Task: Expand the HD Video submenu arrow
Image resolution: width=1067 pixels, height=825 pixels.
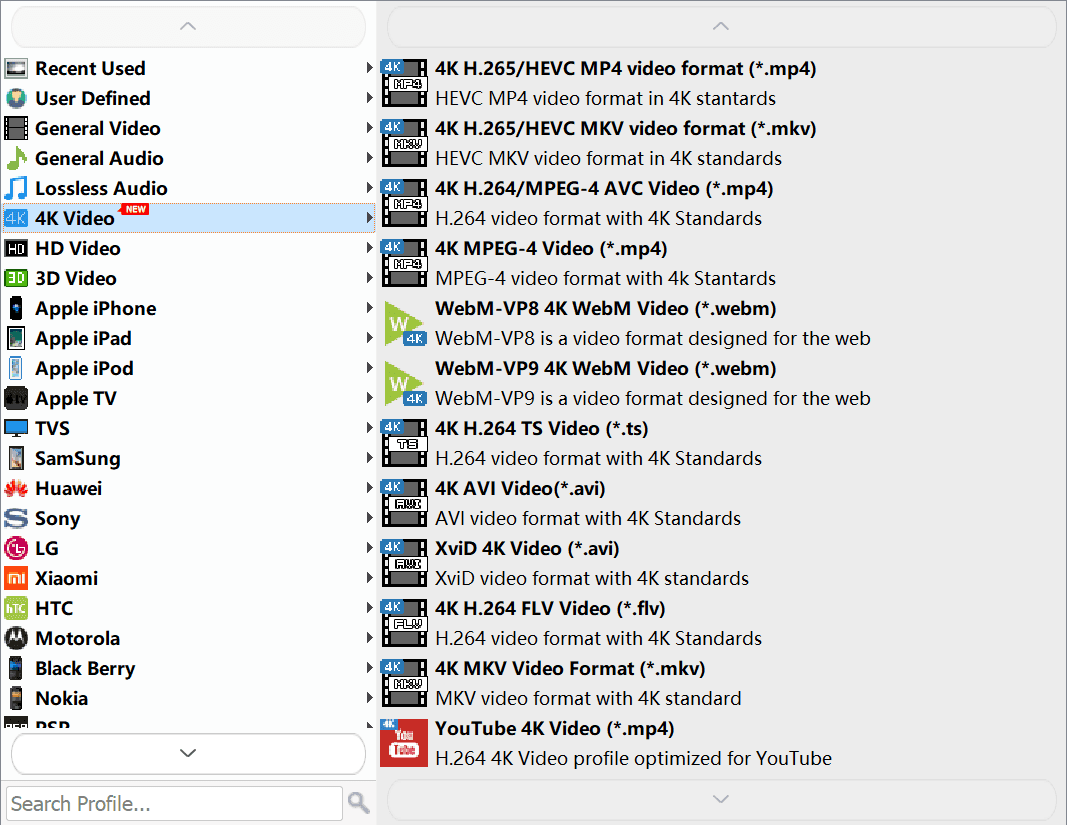Action: point(370,248)
